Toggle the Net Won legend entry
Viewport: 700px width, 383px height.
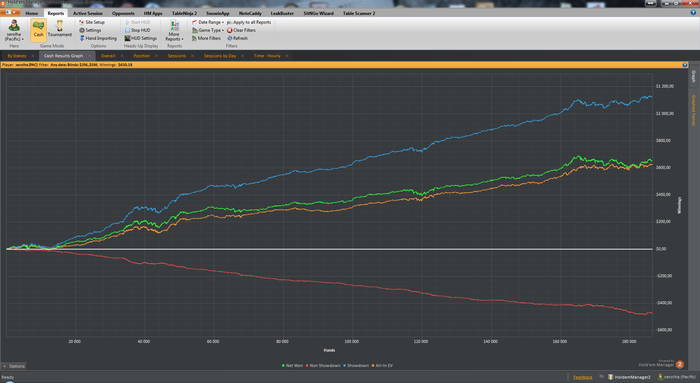[x=292, y=366]
